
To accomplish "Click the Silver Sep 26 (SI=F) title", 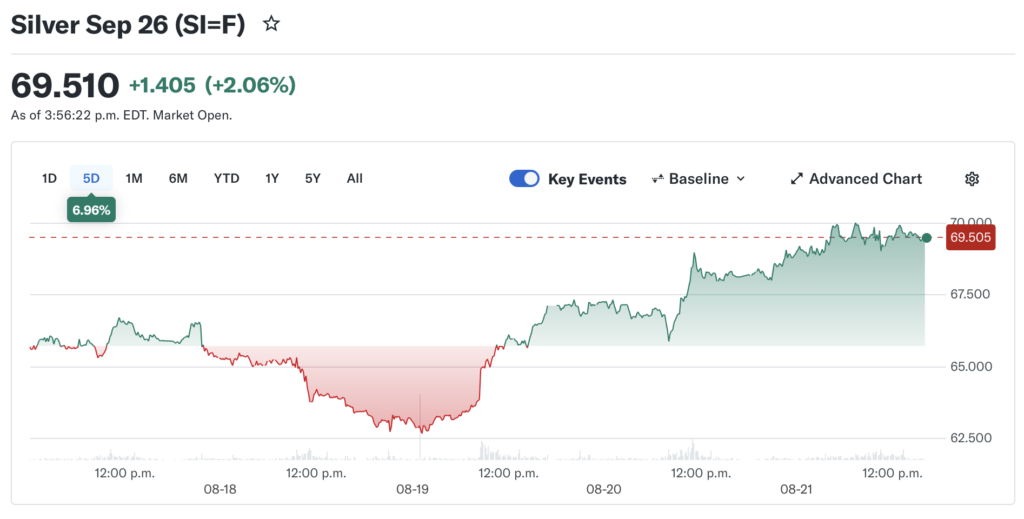I will (x=128, y=25).
